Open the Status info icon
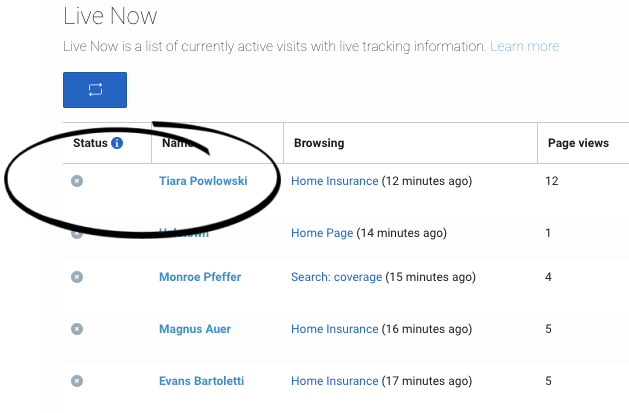This screenshot has height=413, width=629. 117,143
